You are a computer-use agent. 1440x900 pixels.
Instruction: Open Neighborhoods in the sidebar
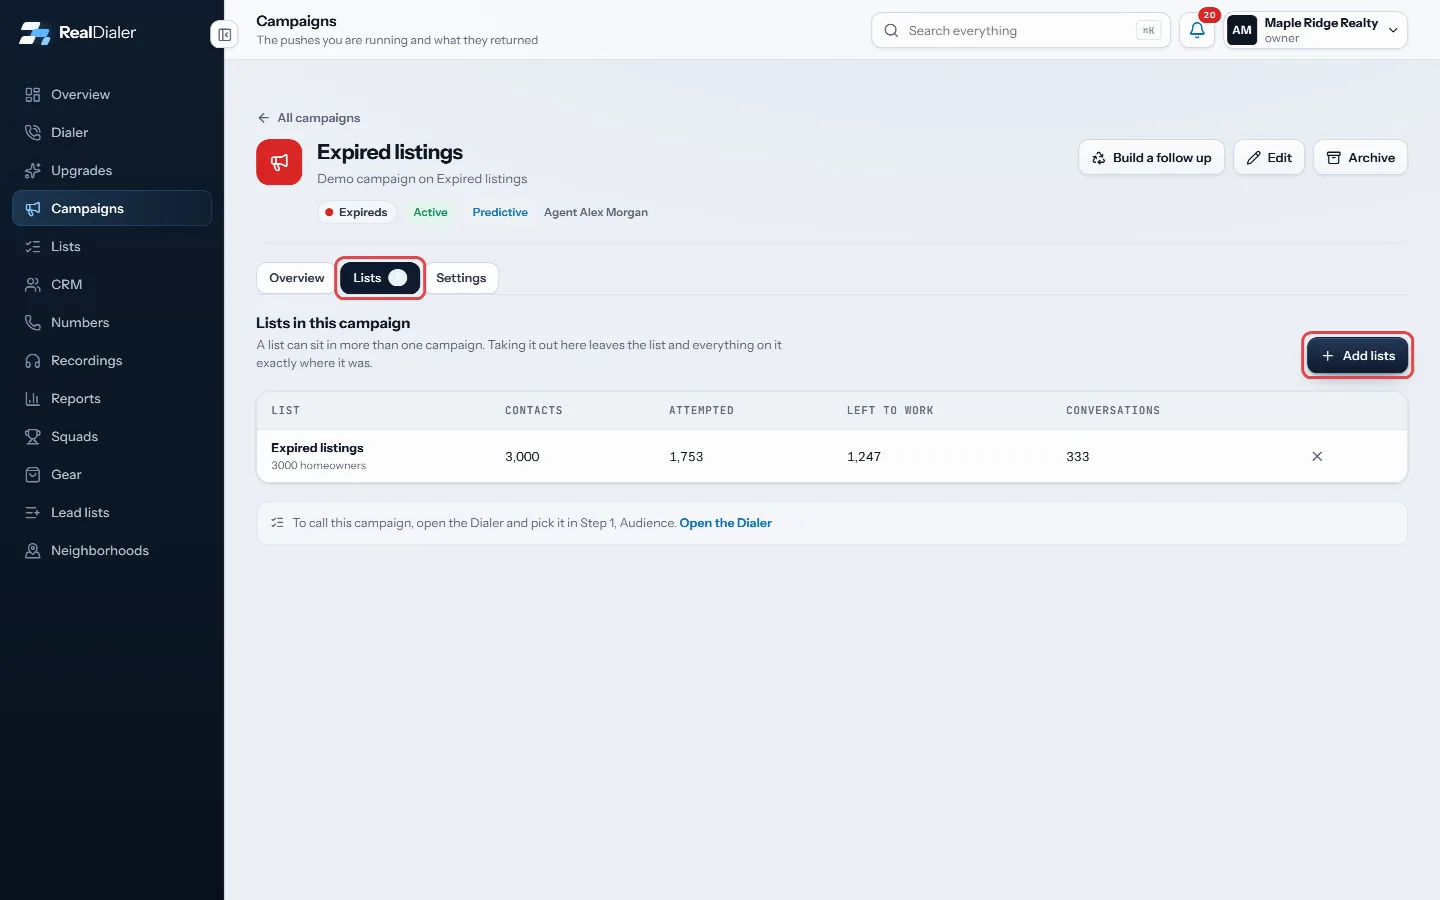tap(112, 551)
